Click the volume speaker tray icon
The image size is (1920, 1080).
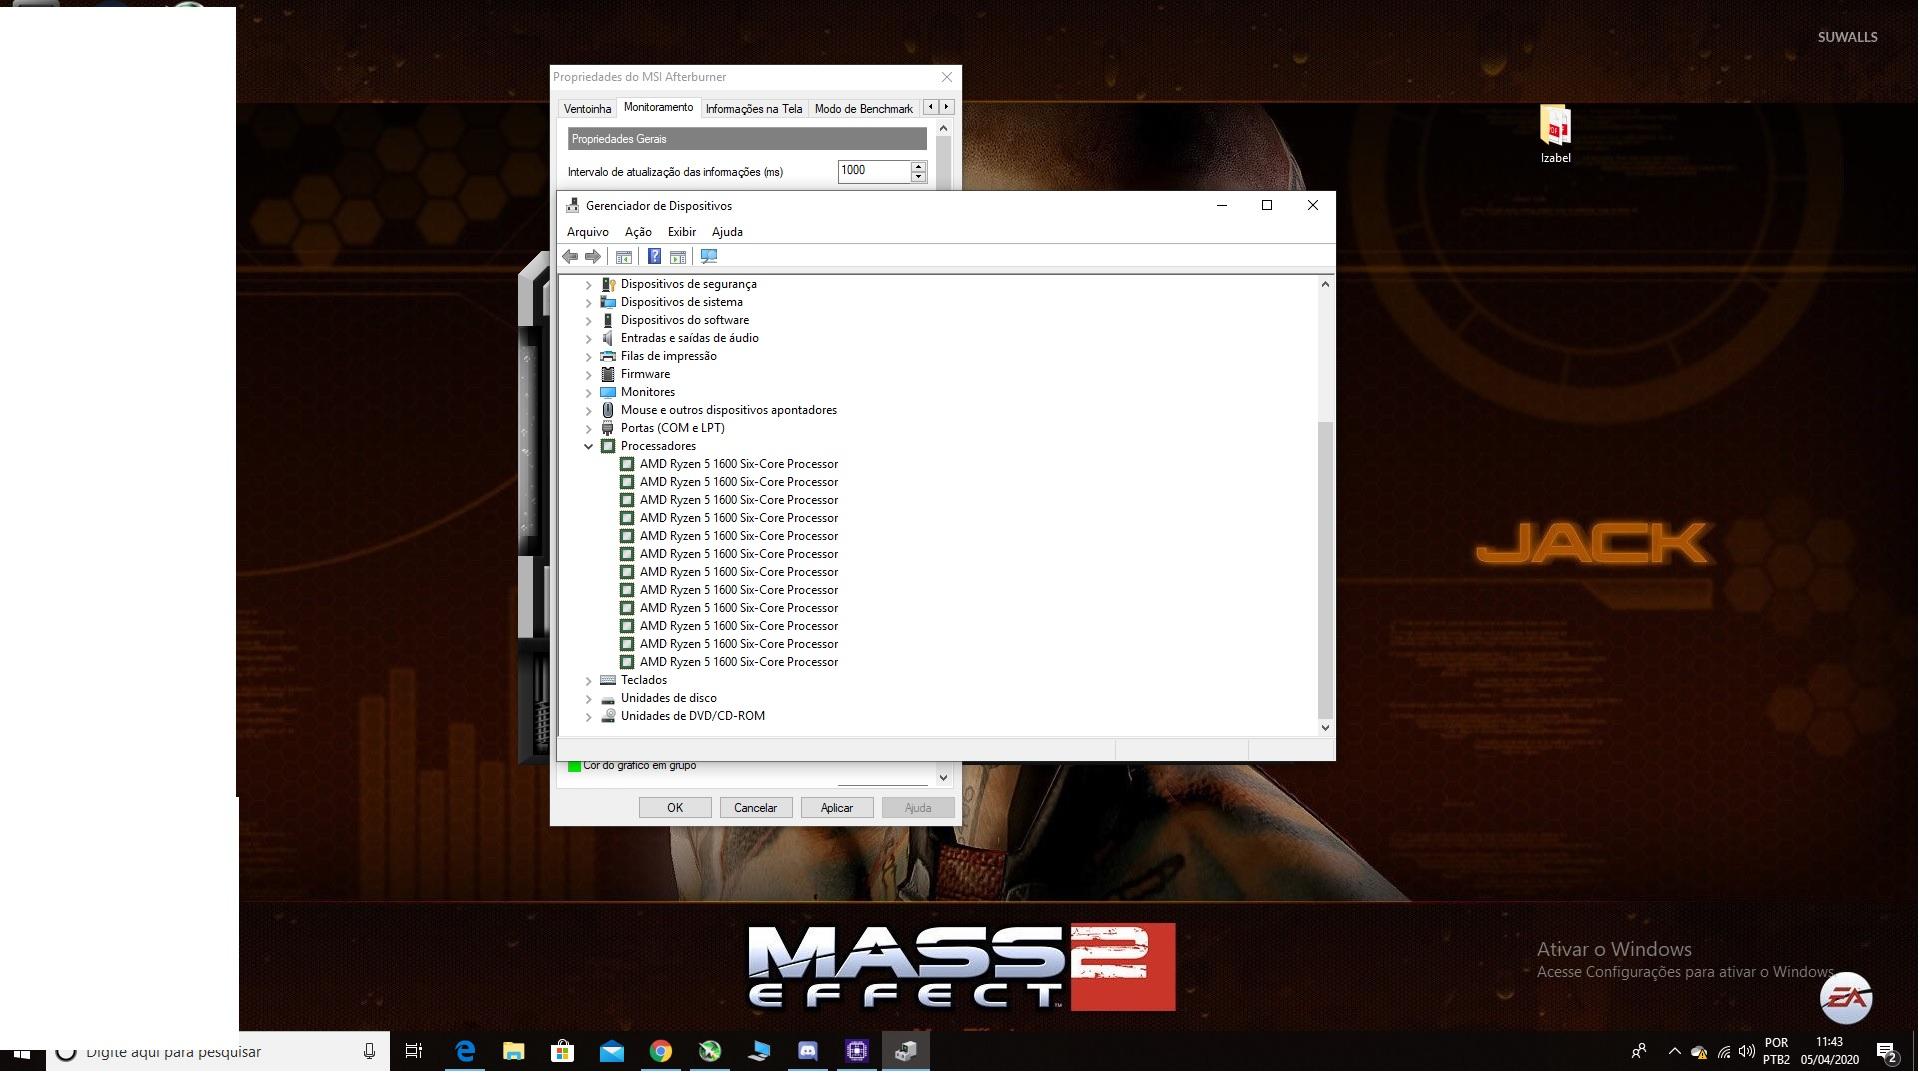pos(1747,1051)
